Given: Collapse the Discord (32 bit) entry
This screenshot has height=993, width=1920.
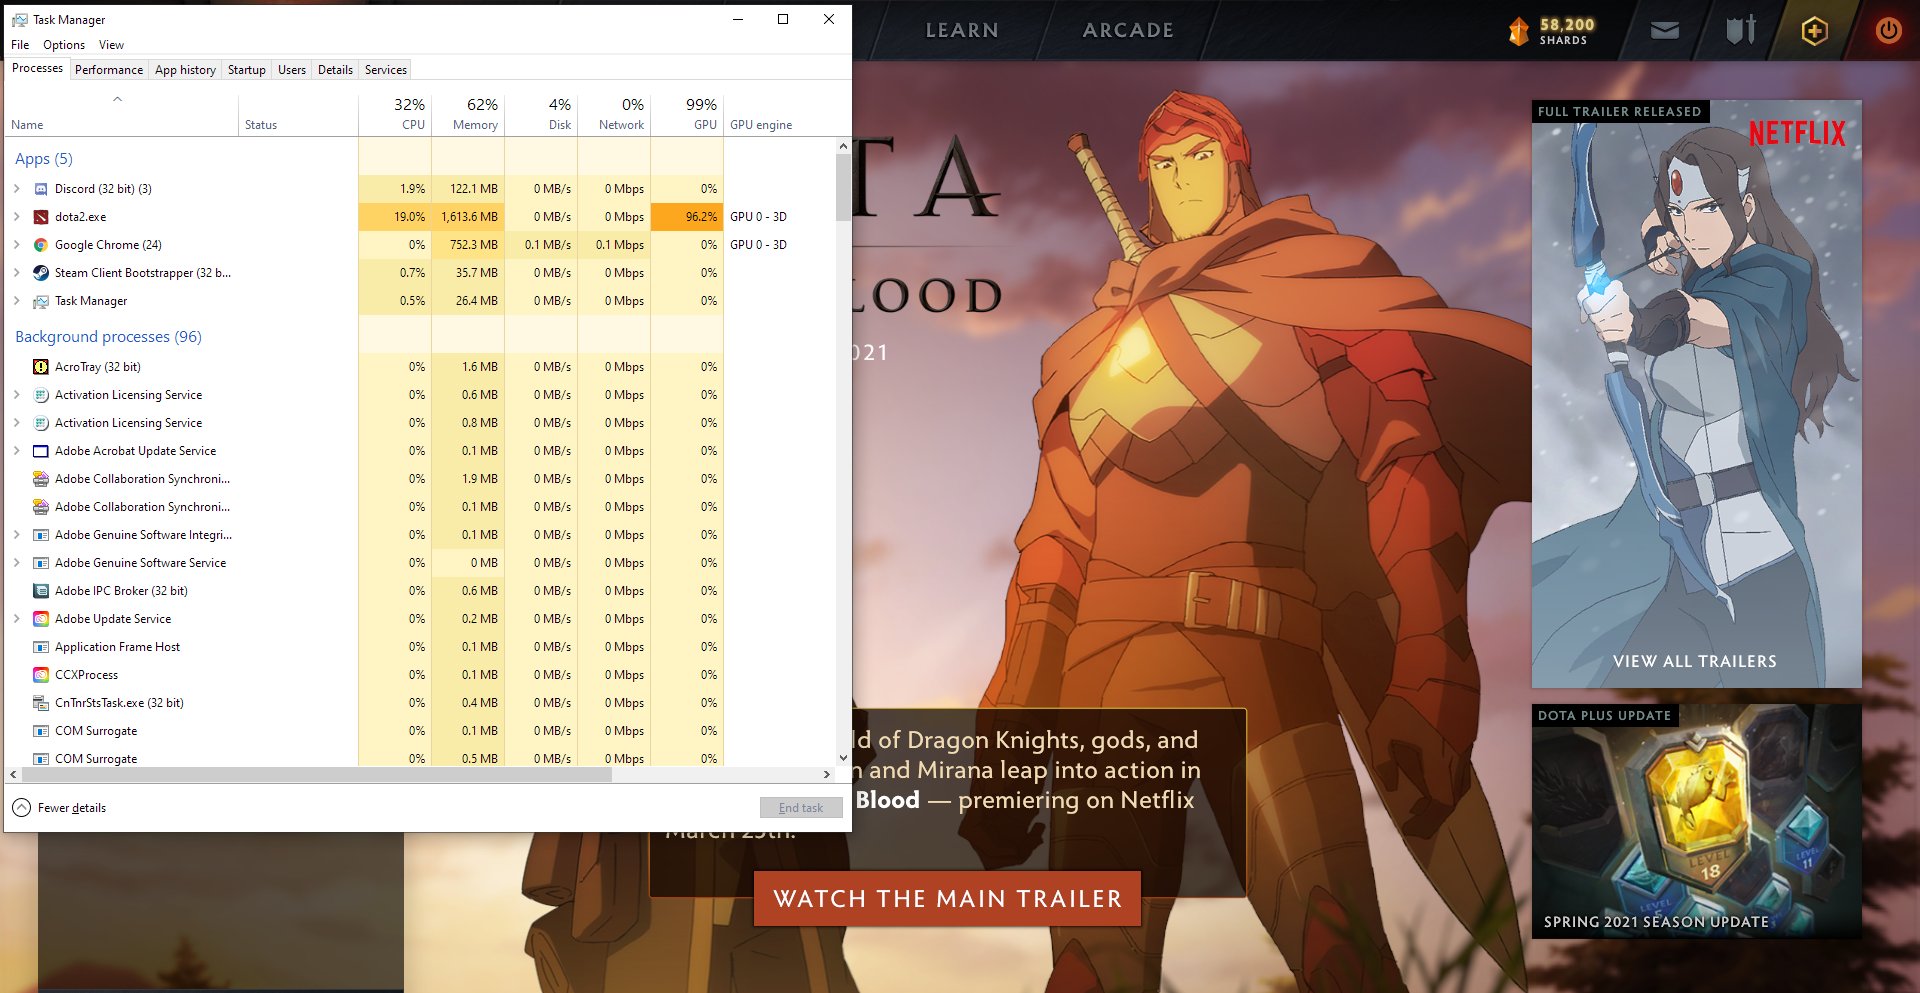Looking at the screenshot, I should click(16, 188).
